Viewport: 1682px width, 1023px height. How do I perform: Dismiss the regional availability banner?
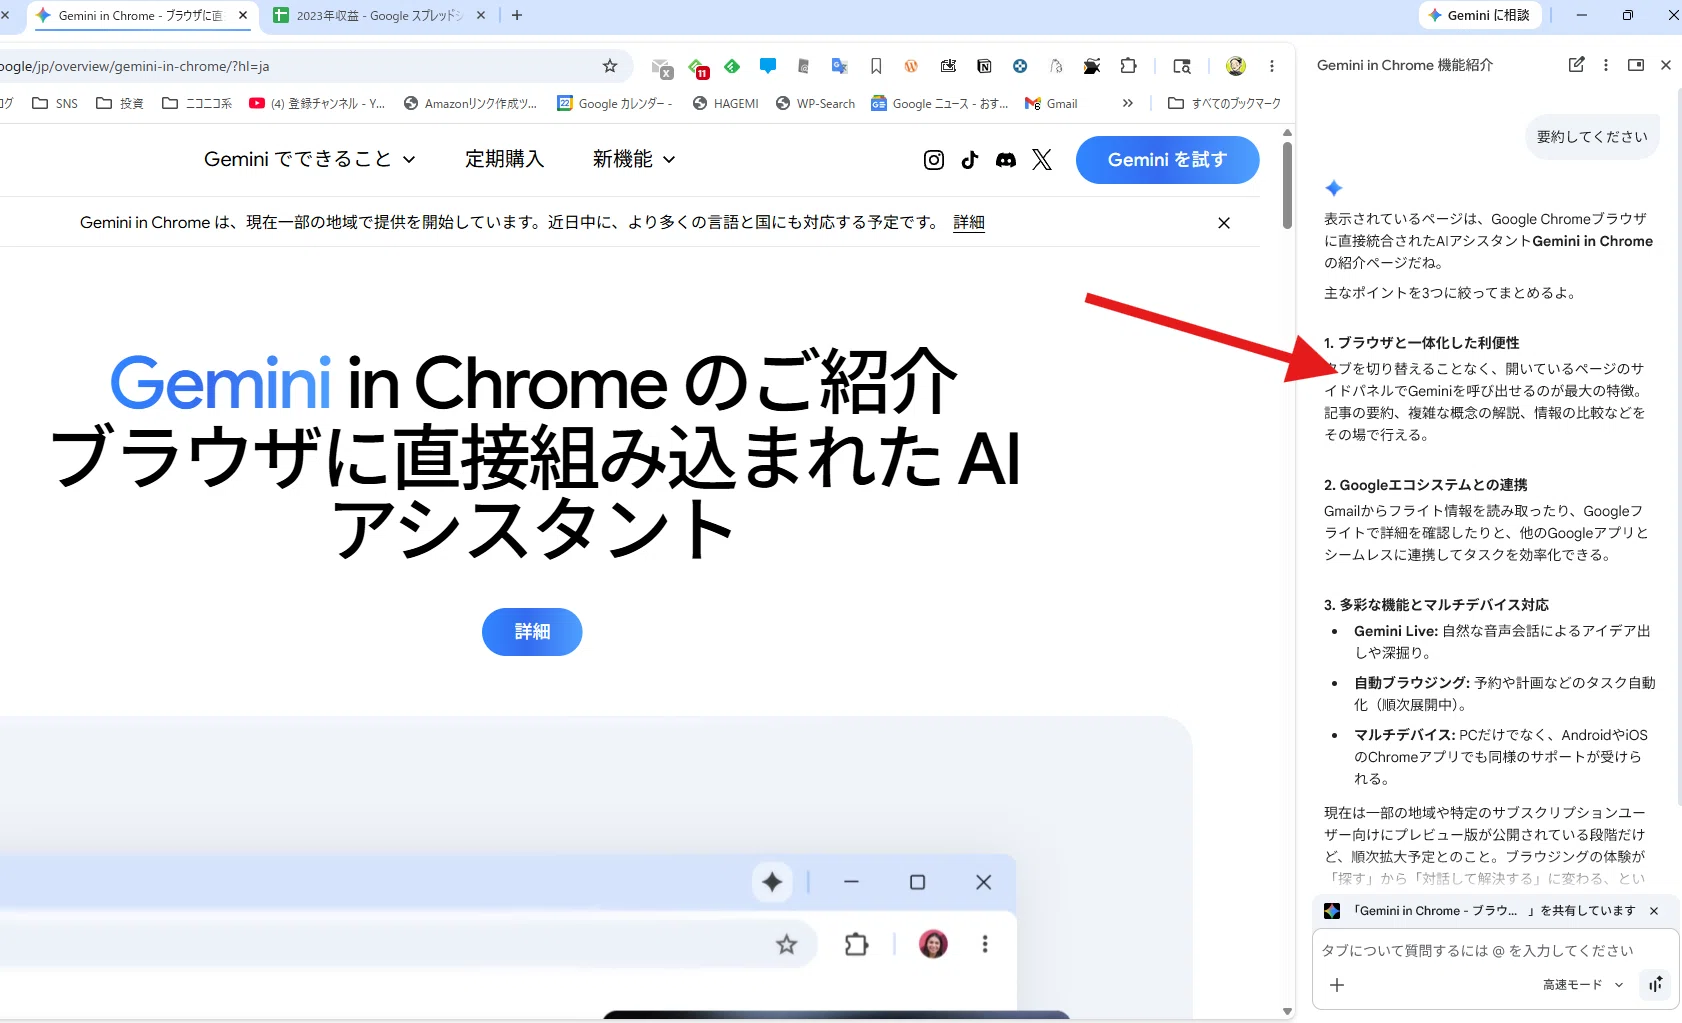point(1224,223)
